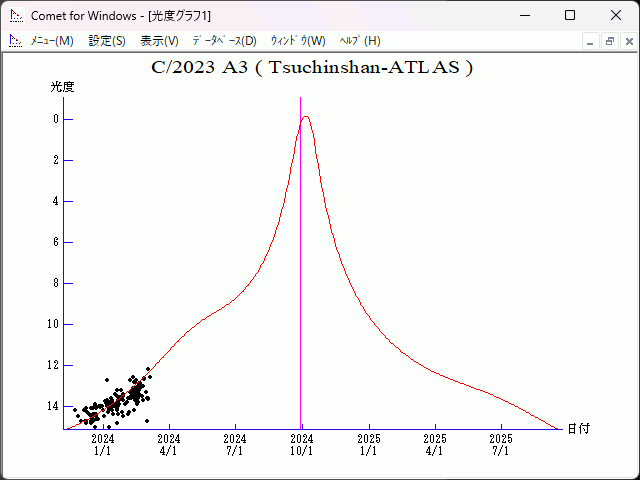Click magnitude value 14 on the axis
This screenshot has width=640, height=480.
pyautogui.click(x=53, y=406)
